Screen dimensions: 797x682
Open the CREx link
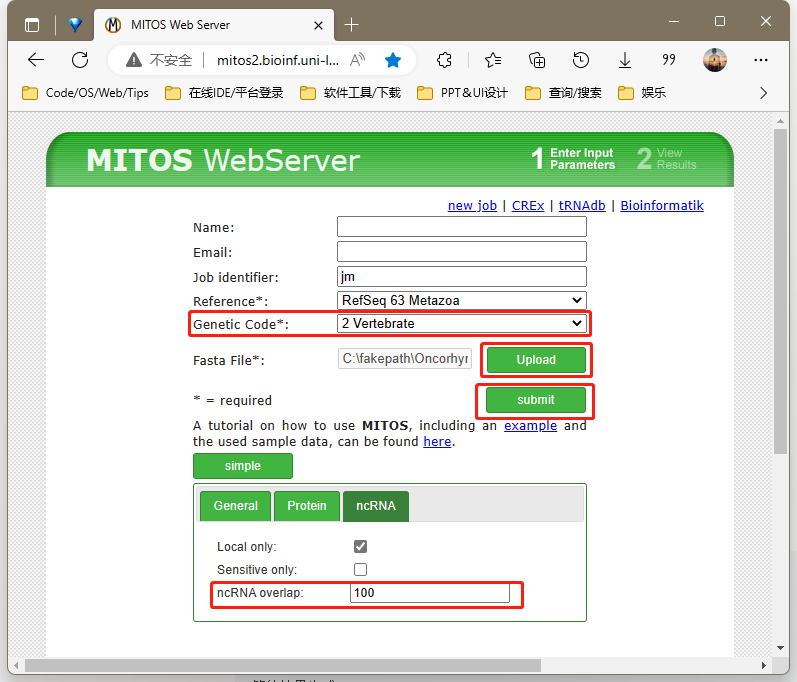point(528,205)
